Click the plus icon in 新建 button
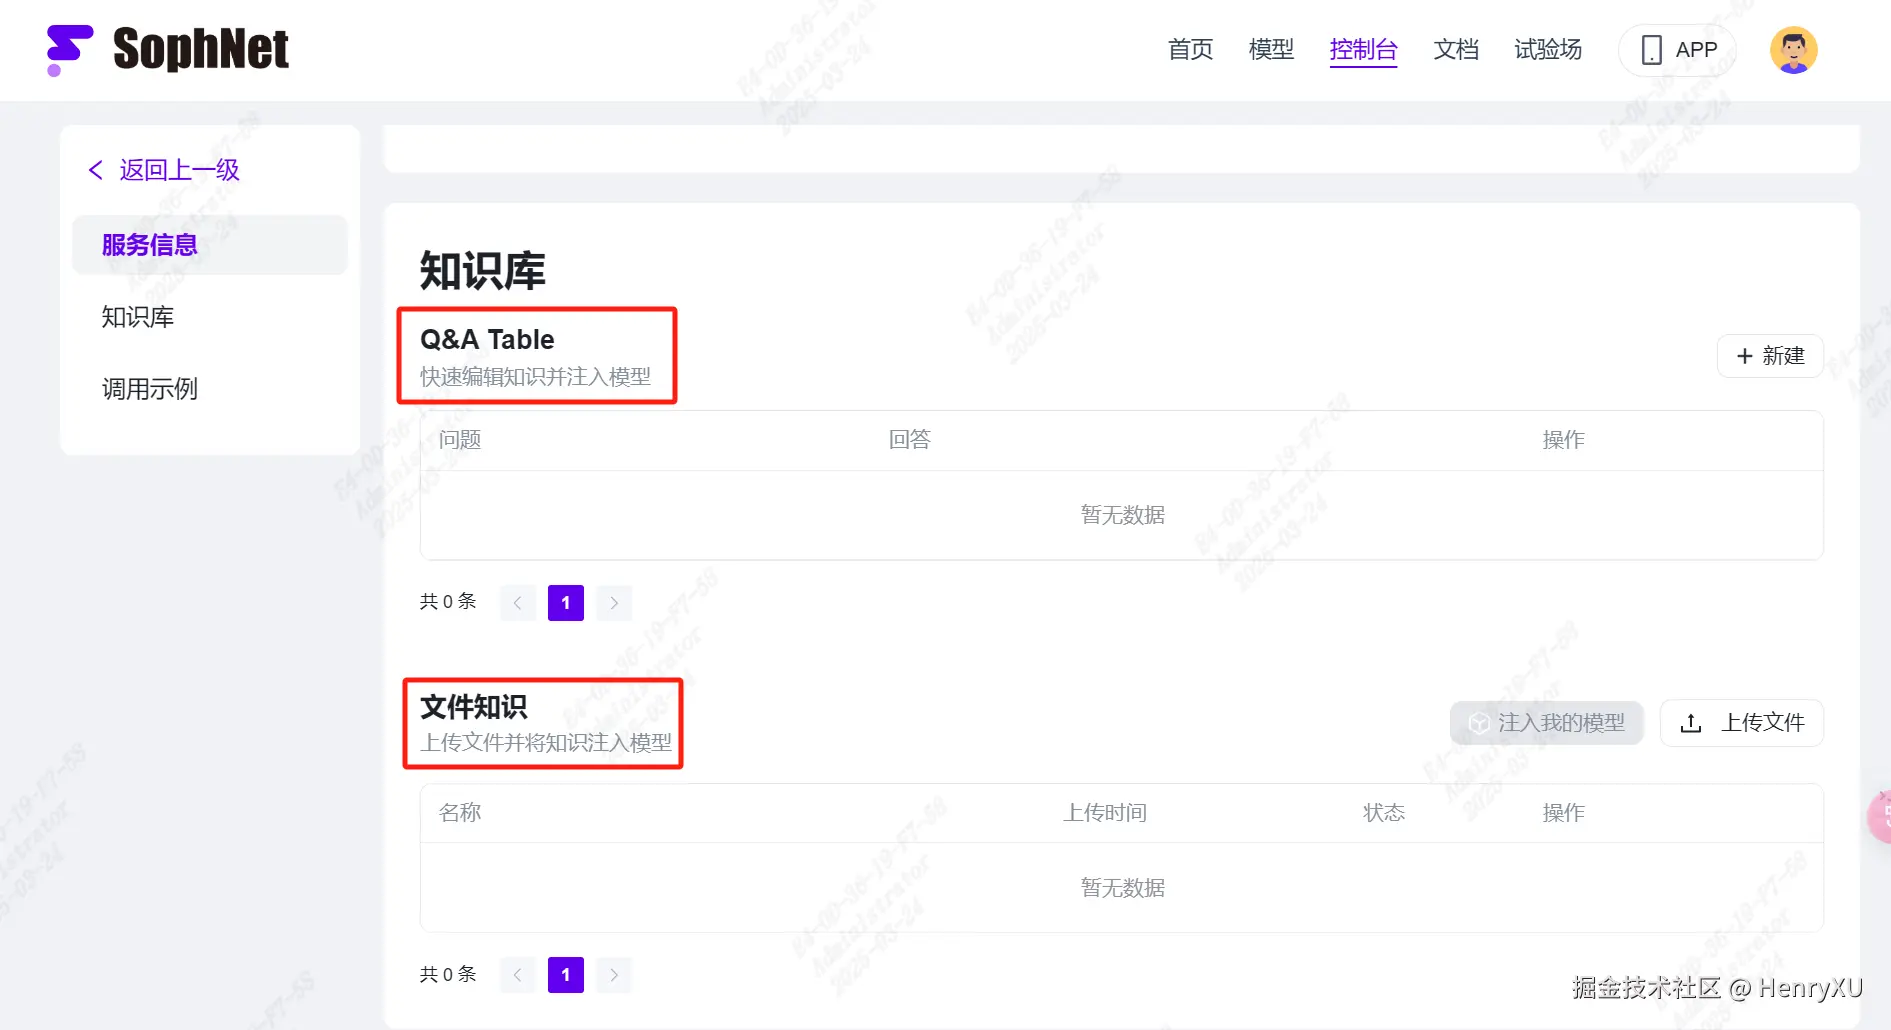Screen dimensions: 1891x1030 pos(1745,356)
